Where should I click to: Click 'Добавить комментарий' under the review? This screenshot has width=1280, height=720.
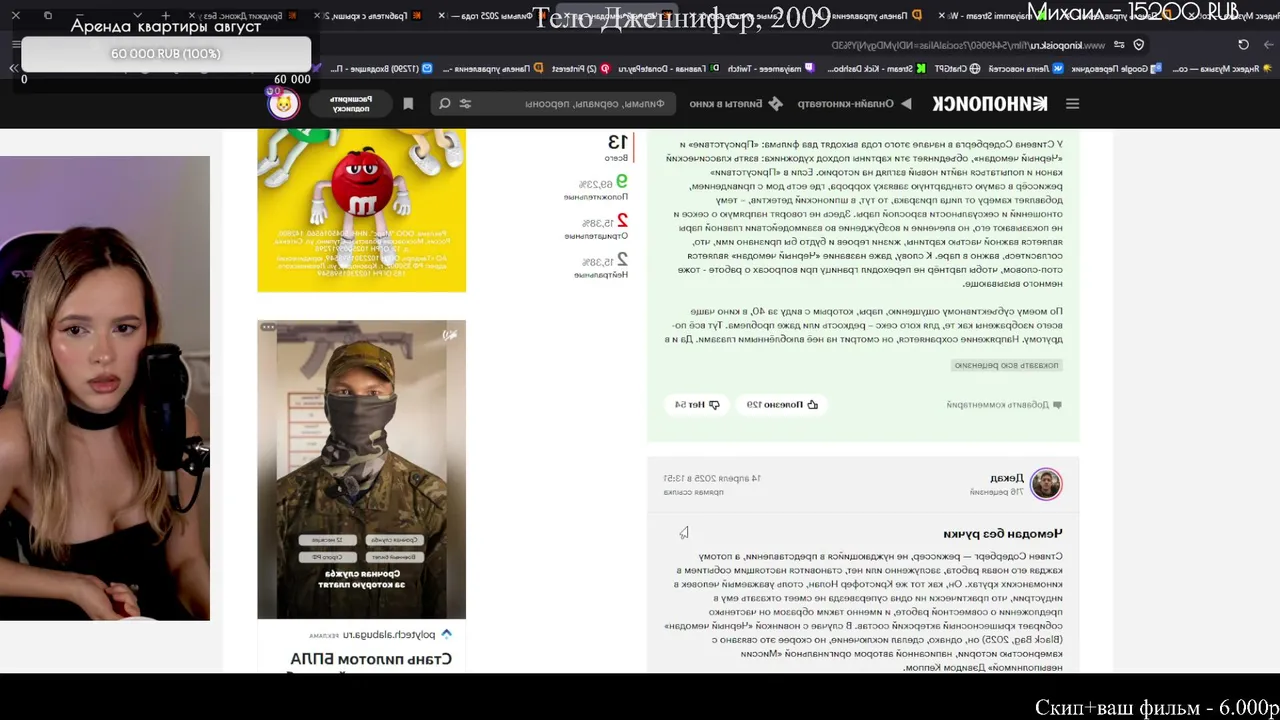point(1004,405)
